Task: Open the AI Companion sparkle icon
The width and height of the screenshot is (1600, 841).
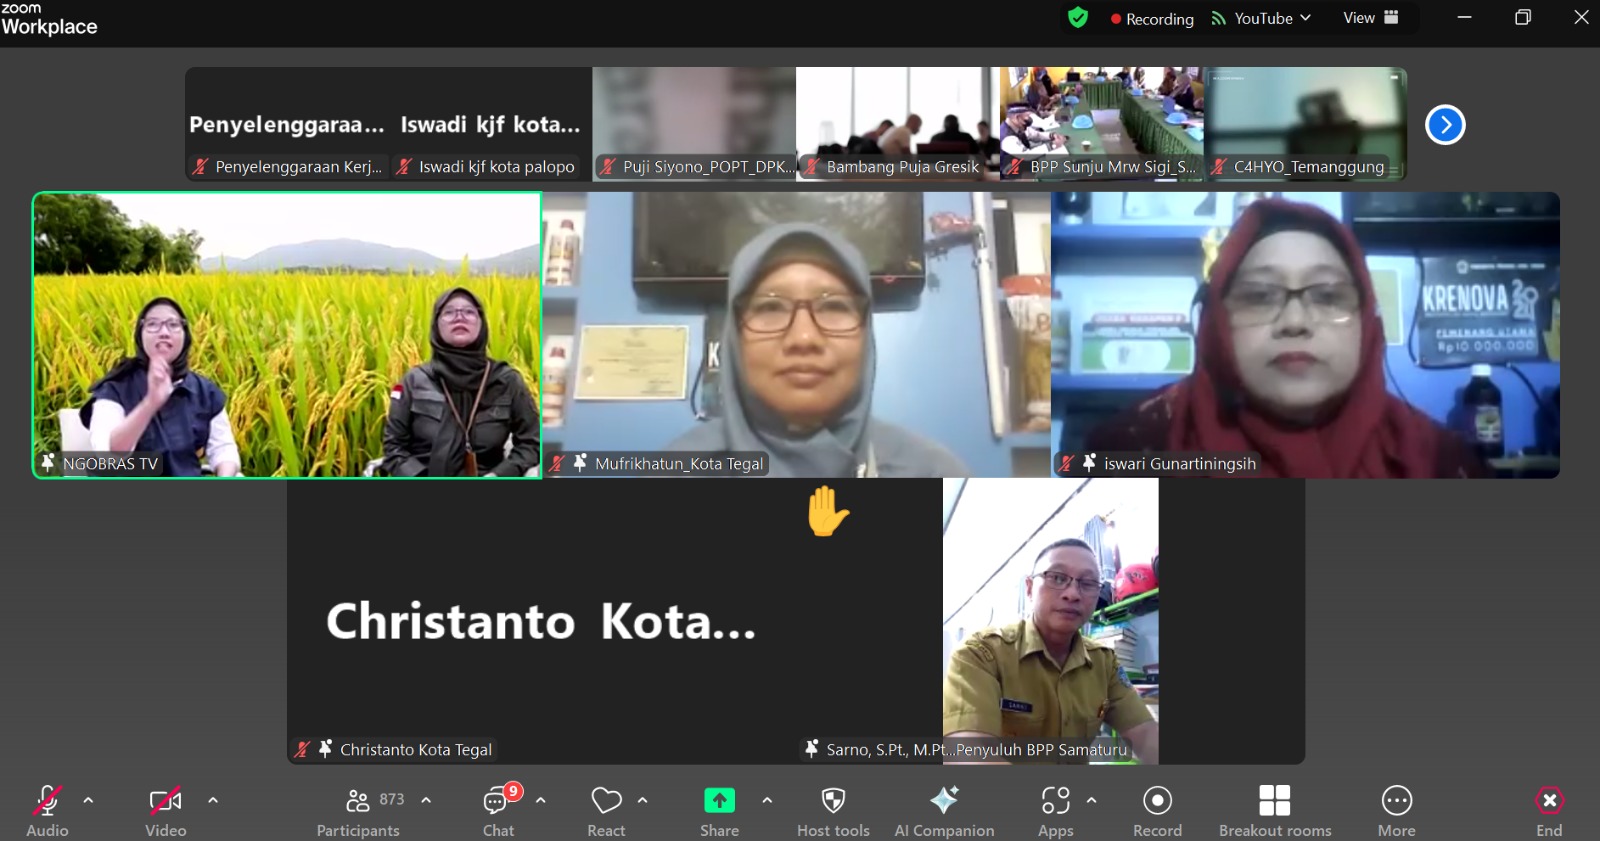Action: click(944, 800)
